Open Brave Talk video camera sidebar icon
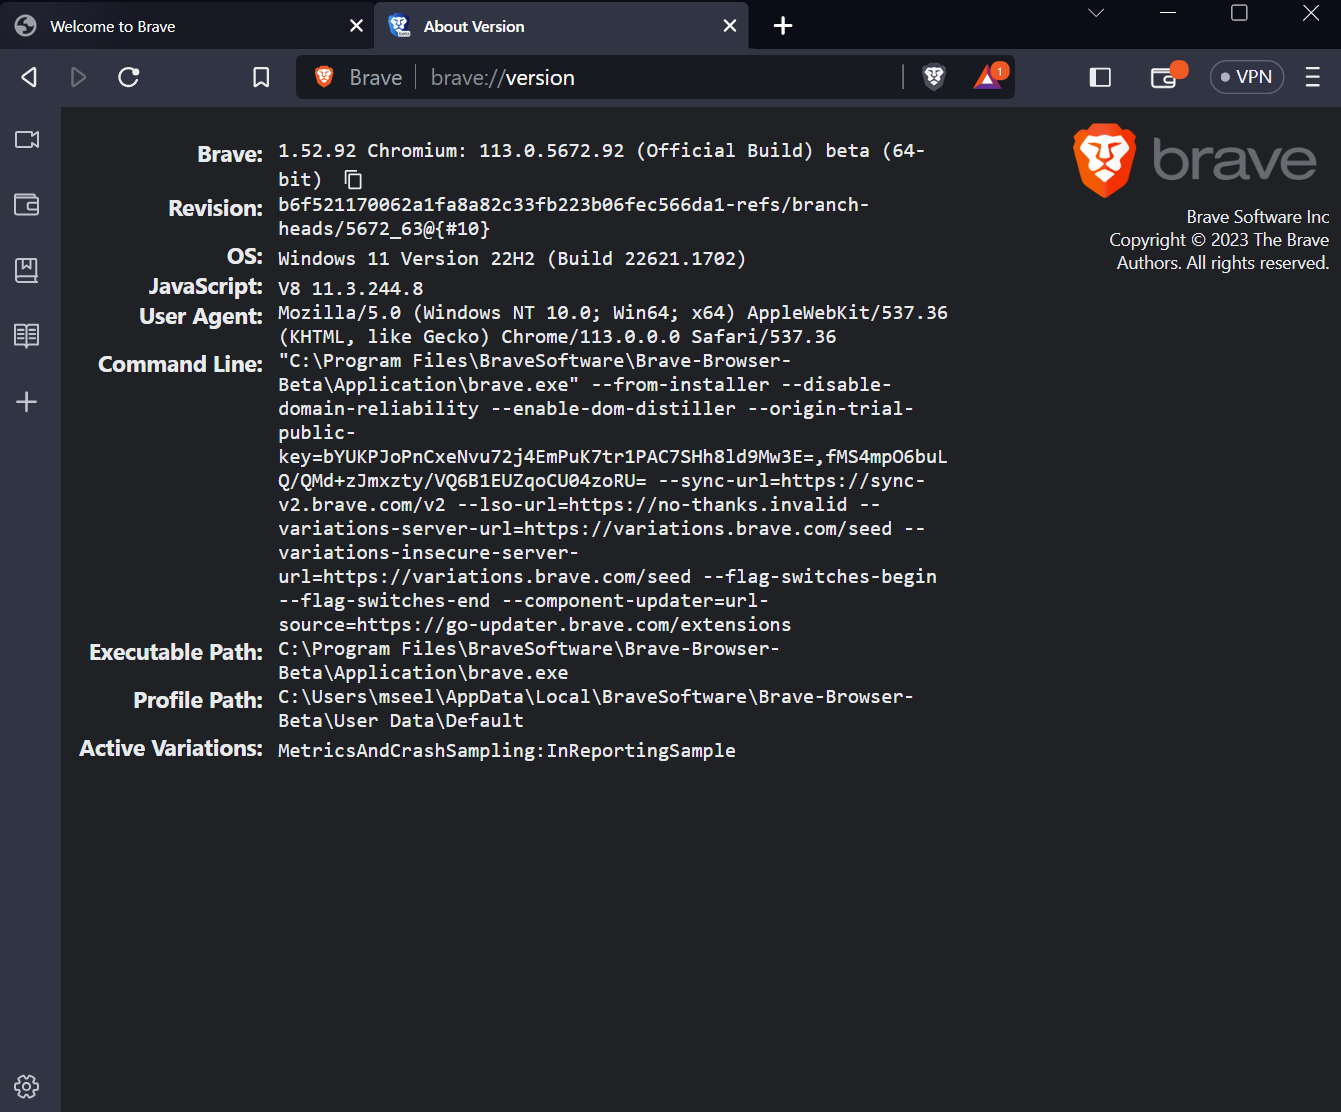This screenshot has height=1112, width=1341. [x=27, y=139]
